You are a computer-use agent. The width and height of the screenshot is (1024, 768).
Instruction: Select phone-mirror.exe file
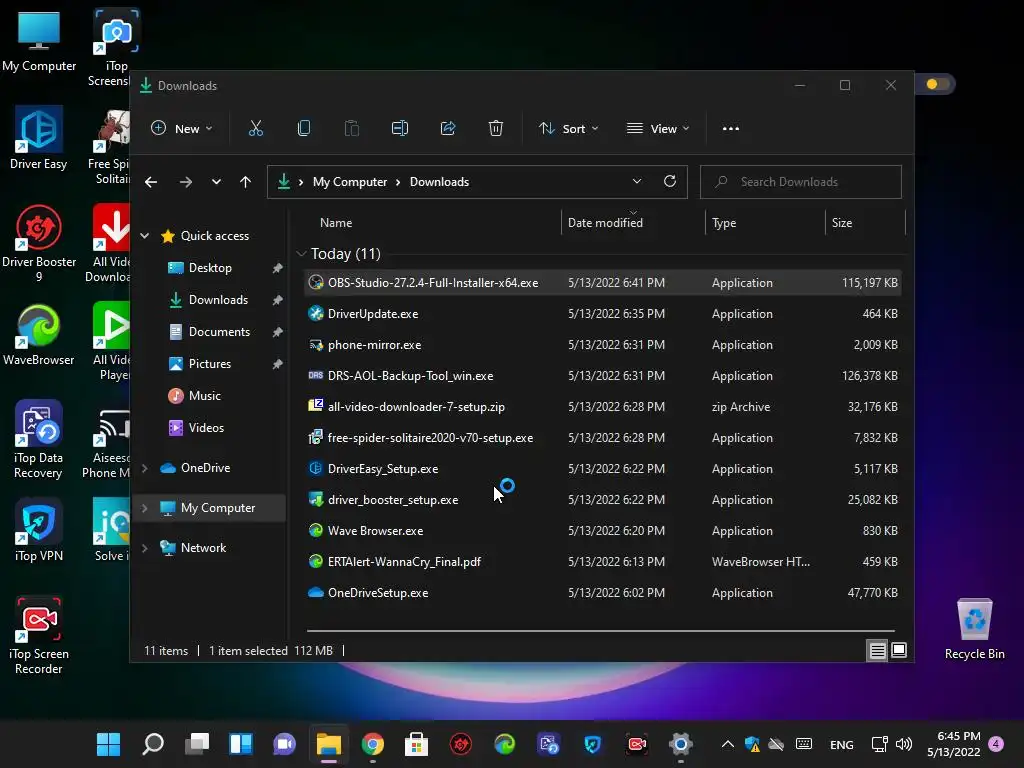[x=603, y=345]
